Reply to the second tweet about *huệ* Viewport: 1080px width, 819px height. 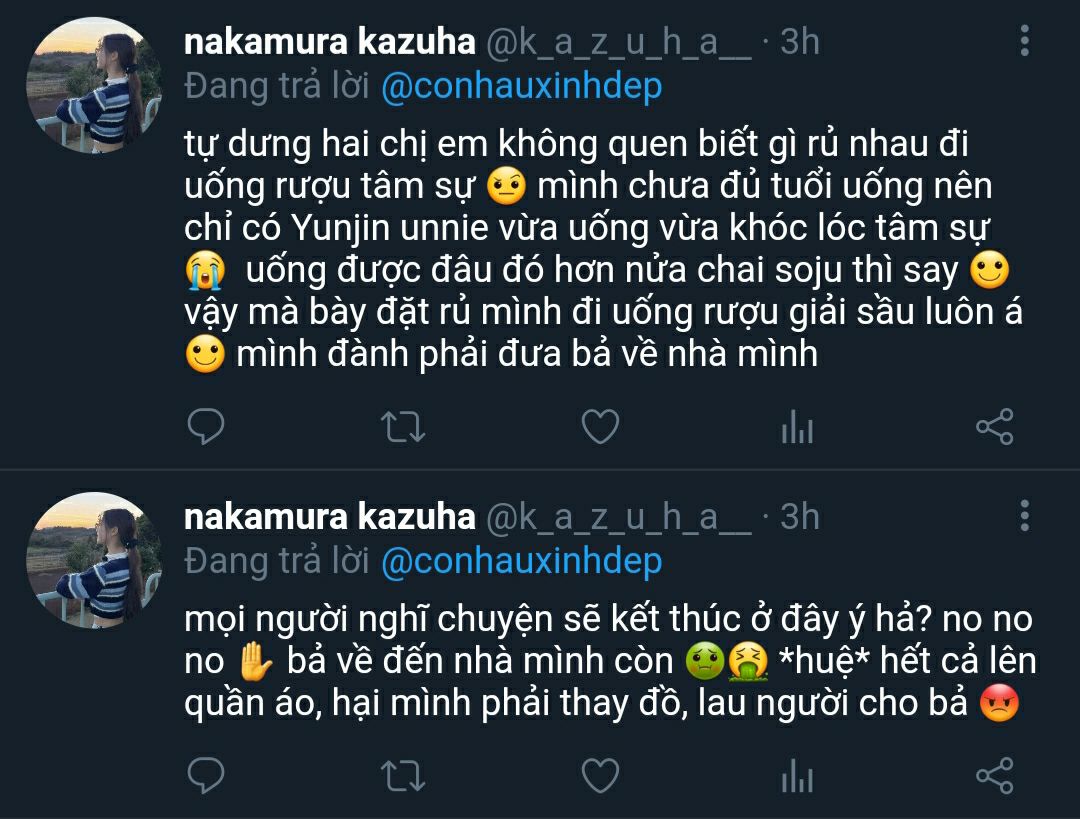coord(206,776)
